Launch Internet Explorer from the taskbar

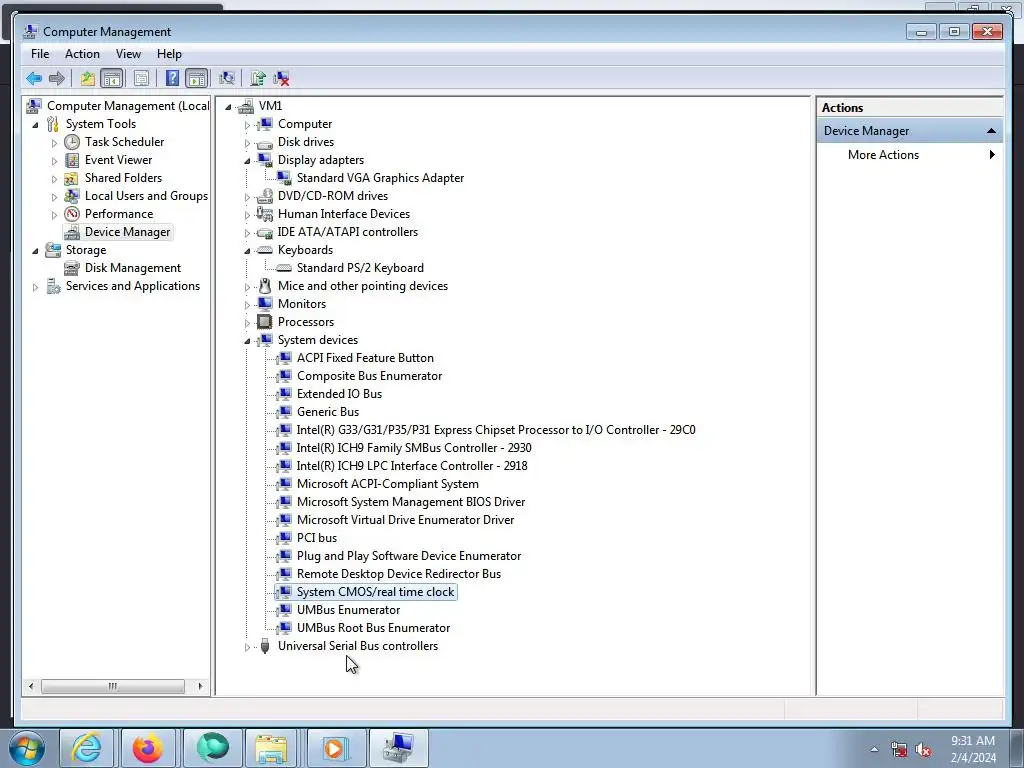[86, 748]
